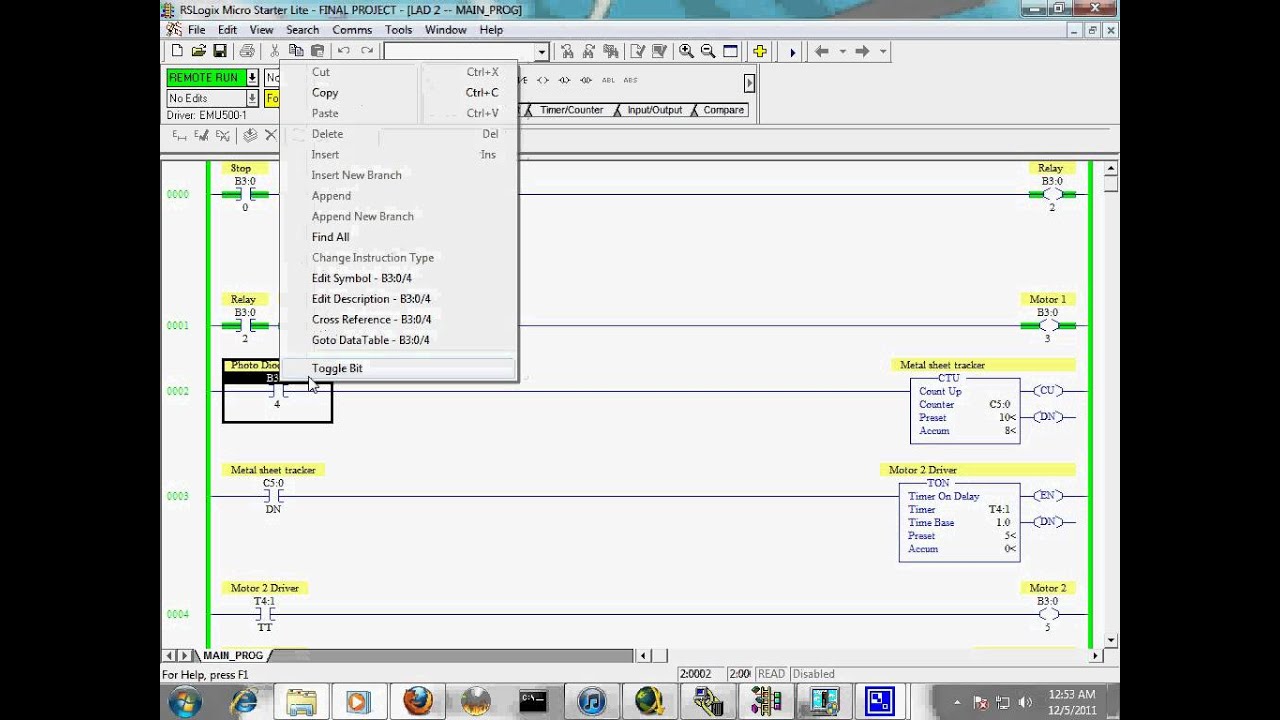The image size is (1280, 720).
Task: Expand the back navigation history dropdown
Action: pyautogui.click(x=842, y=51)
